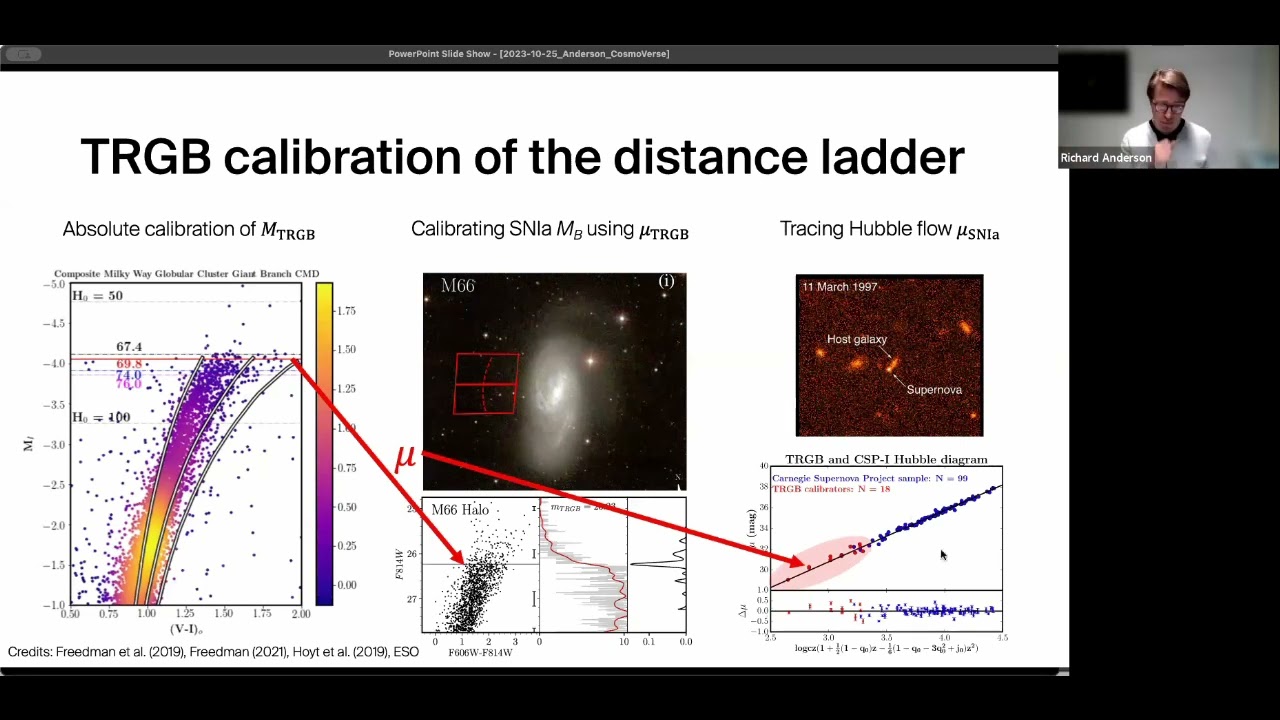This screenshot has width=1280, height=720.
Task: Click the Richard Anderson name label
Action: coord(1106,158)
